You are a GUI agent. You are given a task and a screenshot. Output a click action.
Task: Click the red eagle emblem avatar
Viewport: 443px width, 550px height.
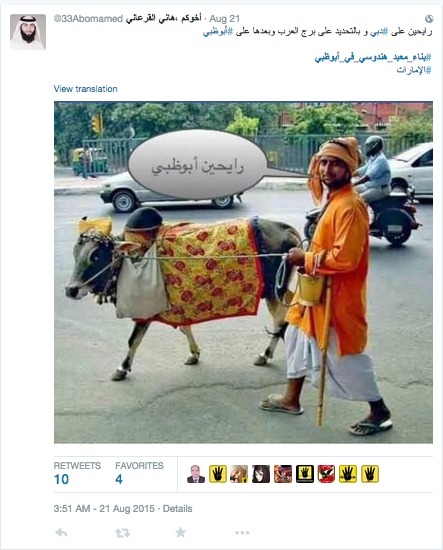click(x=326, y=474)
